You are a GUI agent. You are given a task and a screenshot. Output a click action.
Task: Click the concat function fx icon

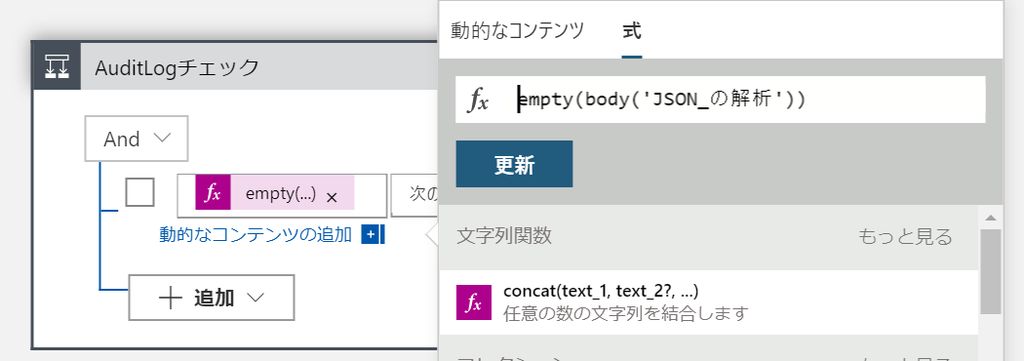coord(473,302)
